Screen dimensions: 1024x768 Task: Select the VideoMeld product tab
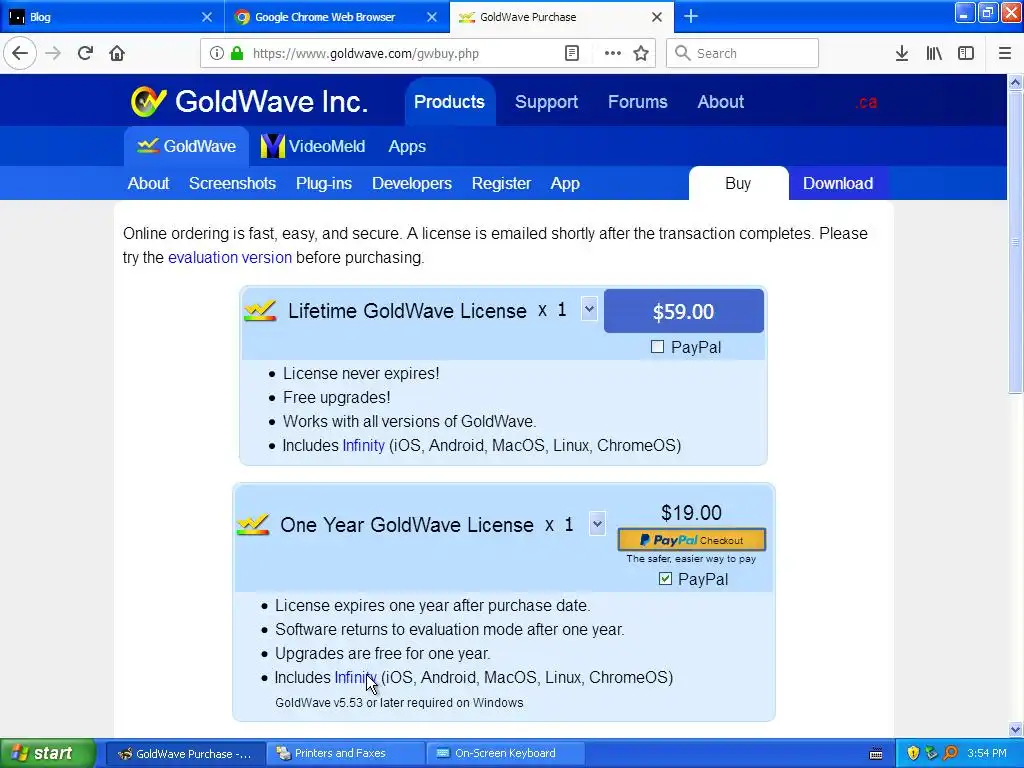[x=313, y=146]
